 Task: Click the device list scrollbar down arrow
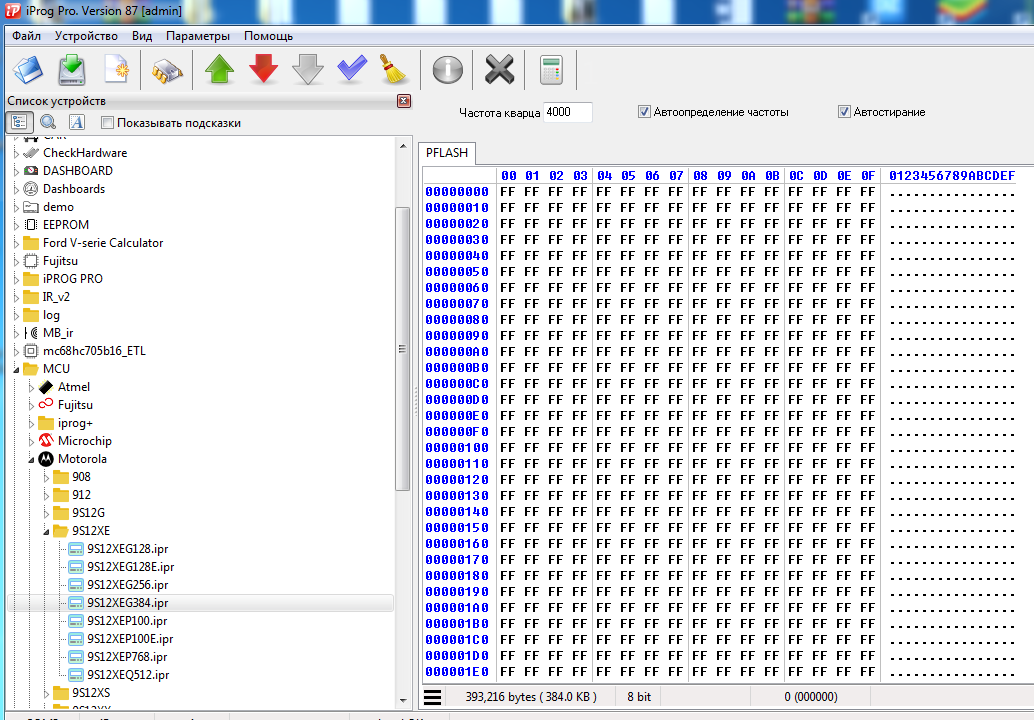coord(403,700)
